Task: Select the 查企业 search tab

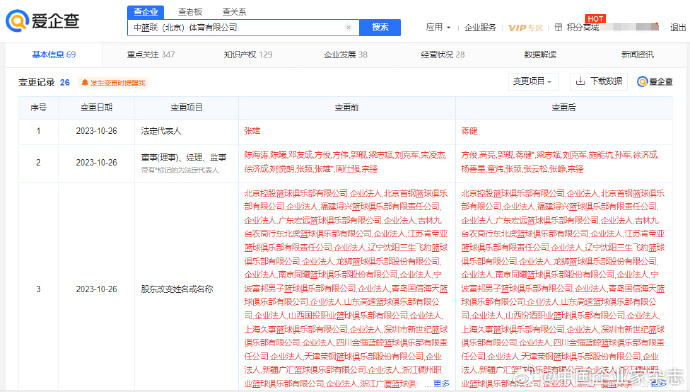Action: click(146, 12)
